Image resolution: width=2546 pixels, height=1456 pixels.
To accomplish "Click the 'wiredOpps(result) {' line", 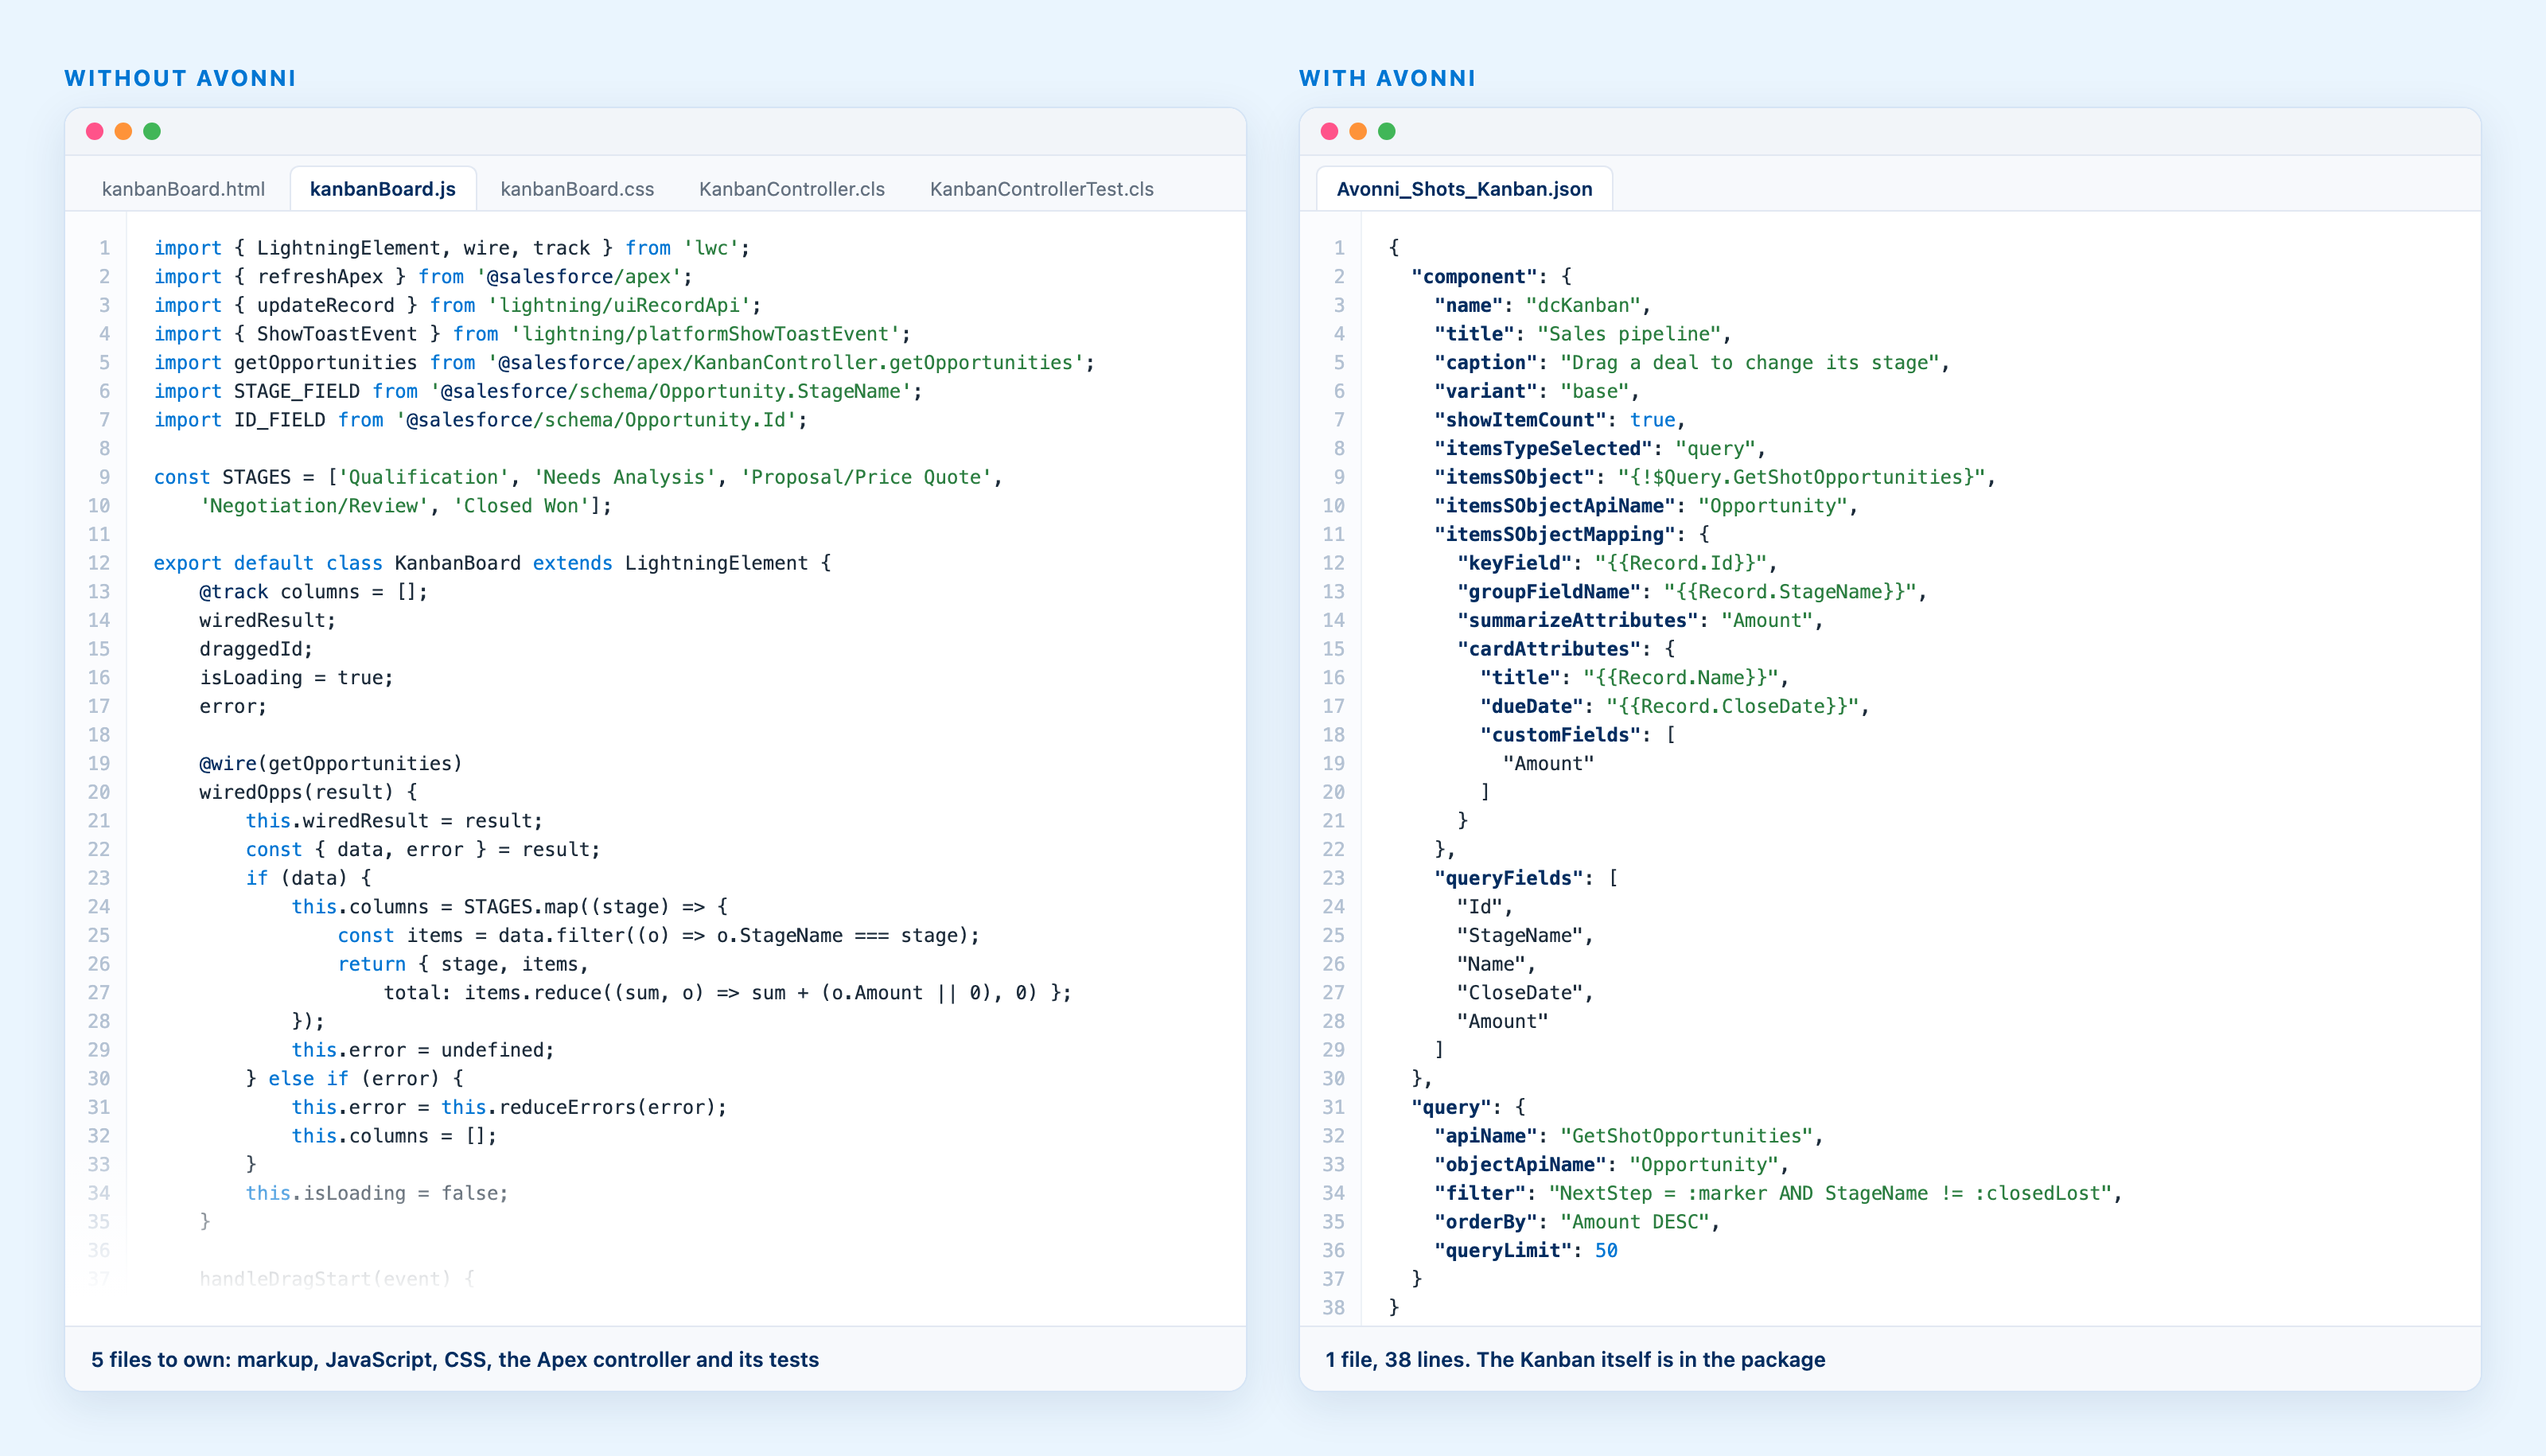I will point(308,792).
